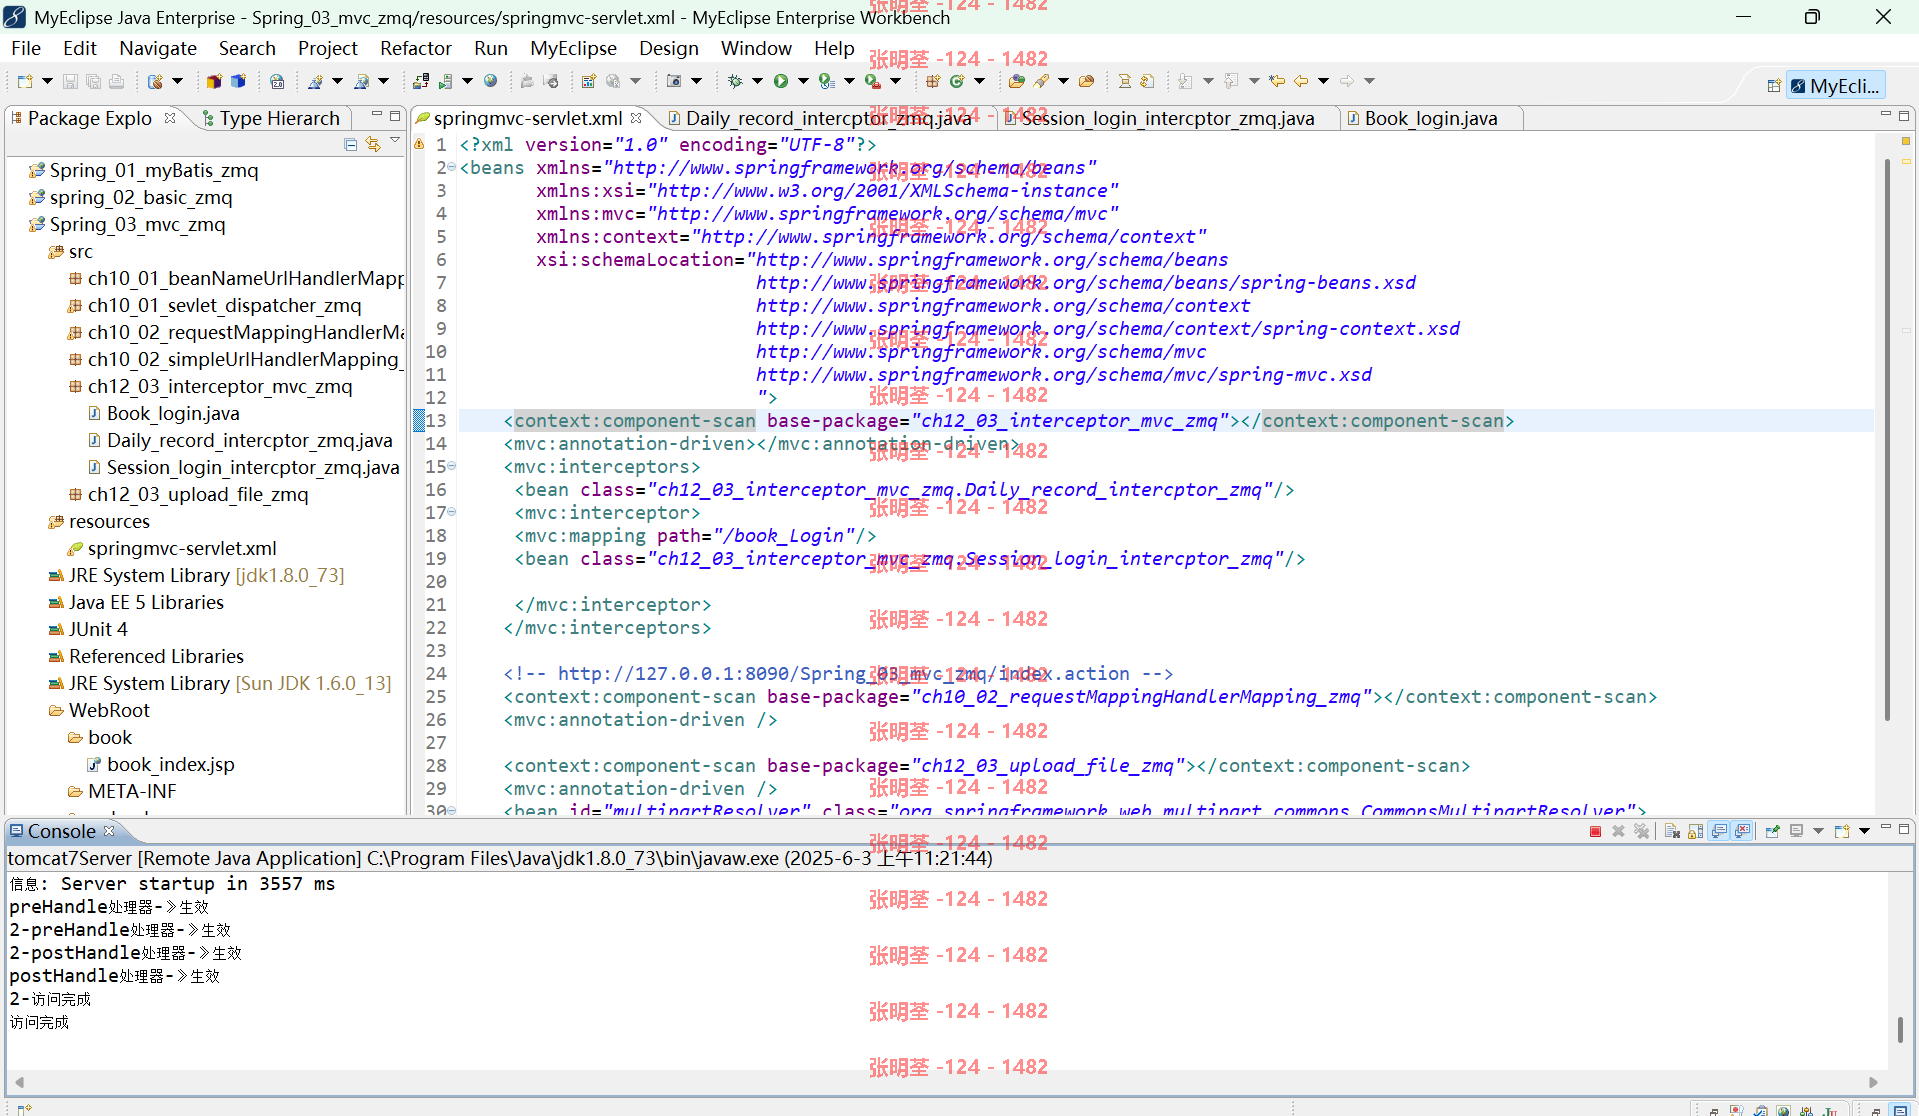The height and width of the screenshot is (1116, 1919).
Task: Open the External Tools dropdown arrow
Action: [895, 81]
